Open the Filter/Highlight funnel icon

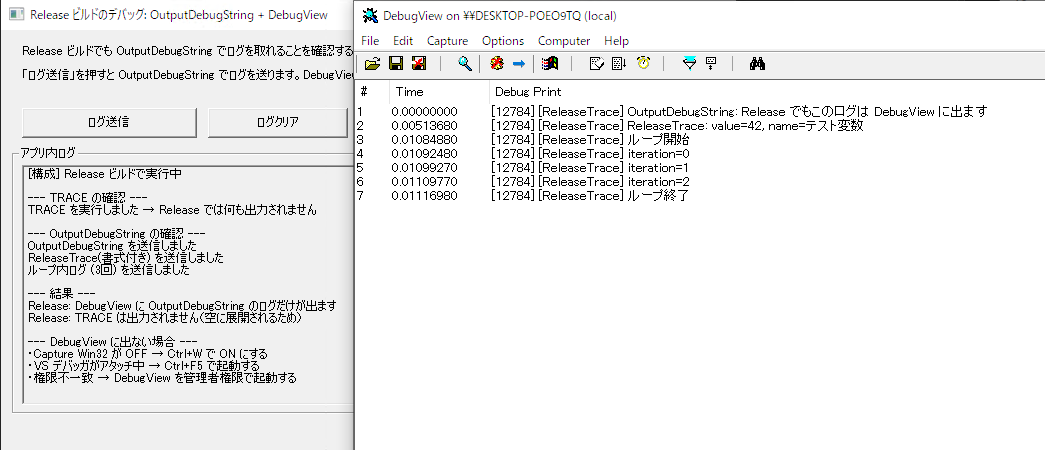tap(690, 64)
